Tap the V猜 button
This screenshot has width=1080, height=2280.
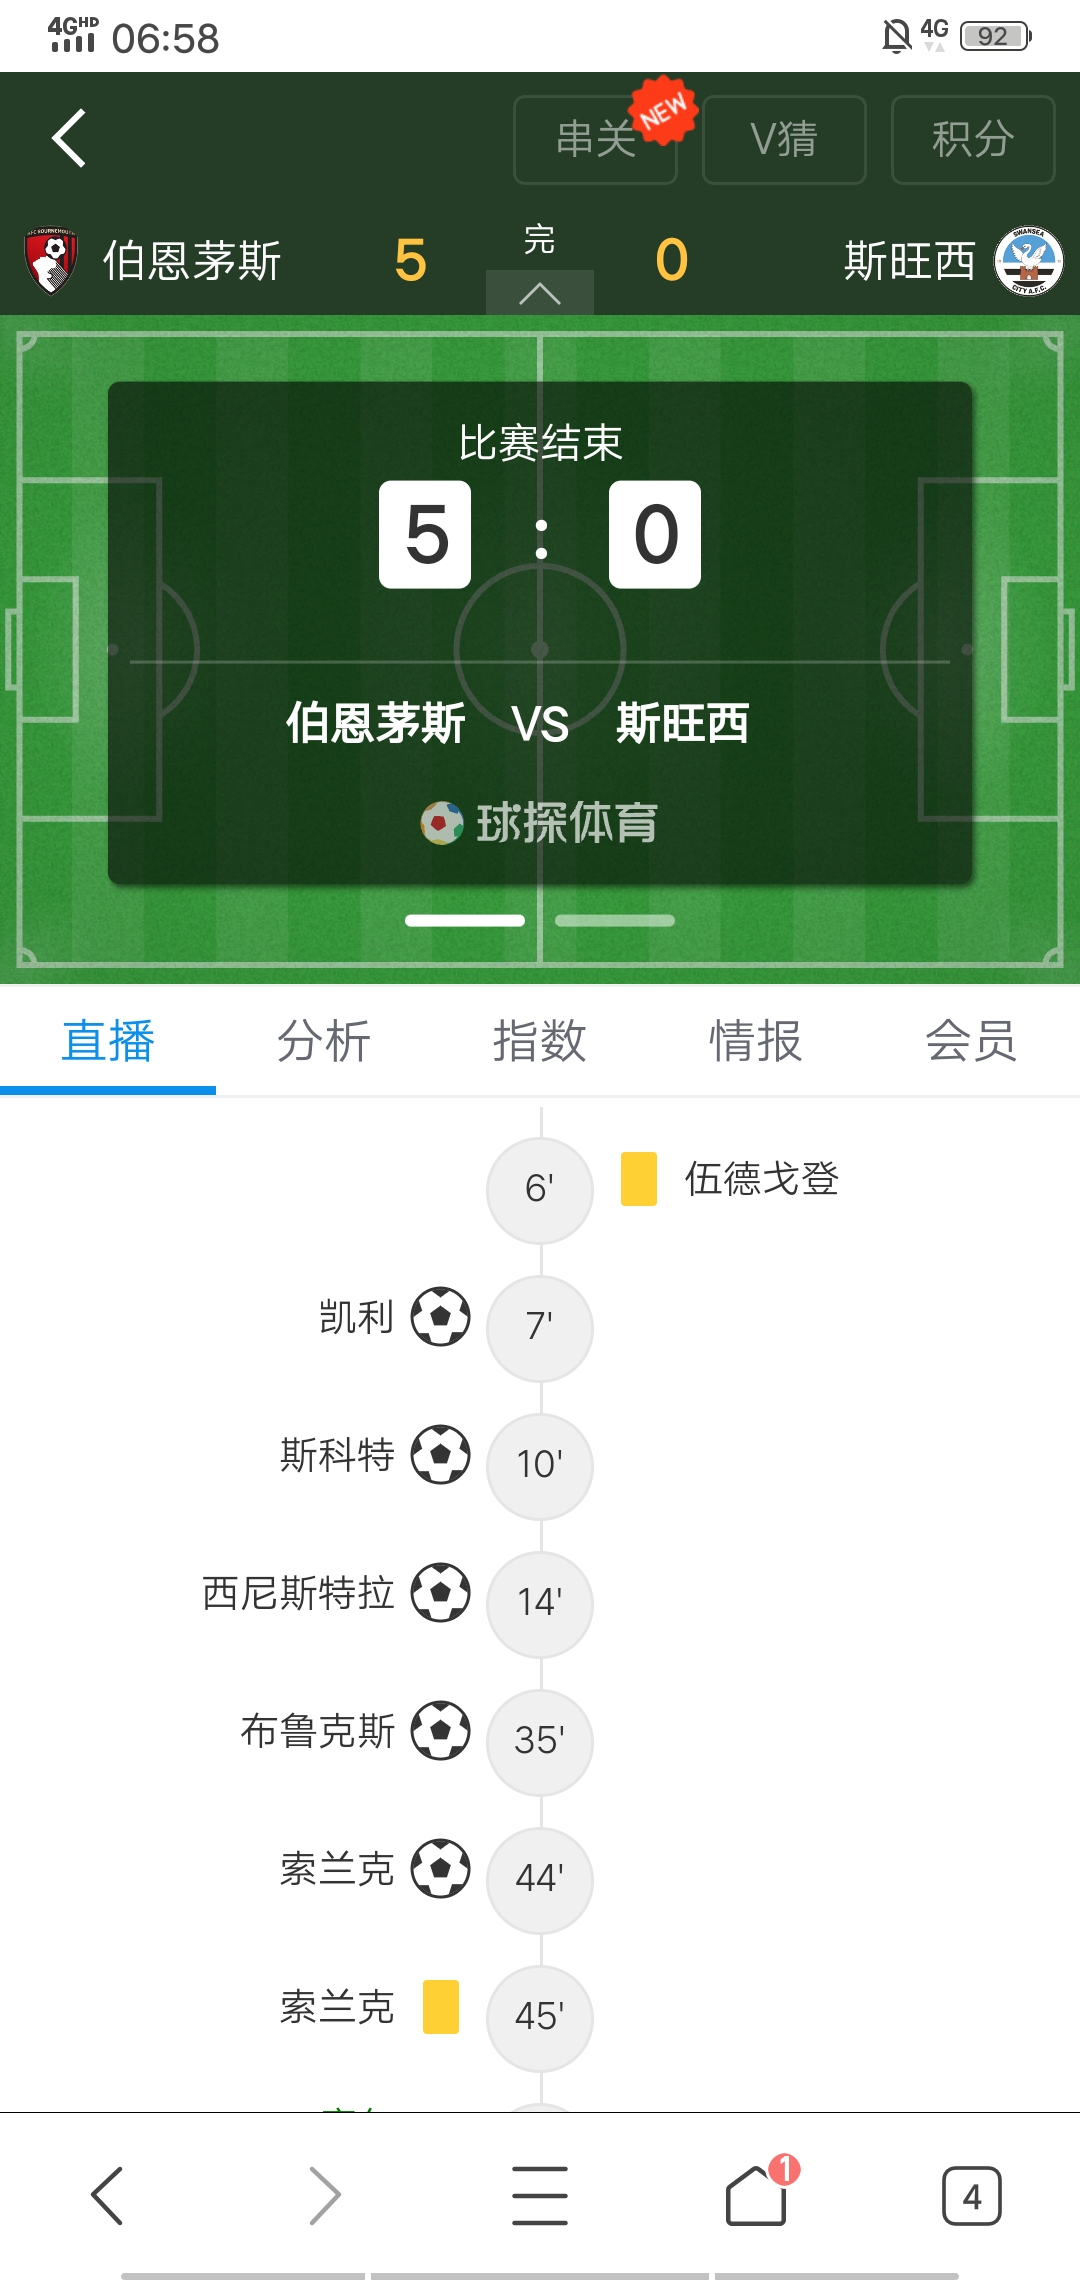click(x=784, y=139)
